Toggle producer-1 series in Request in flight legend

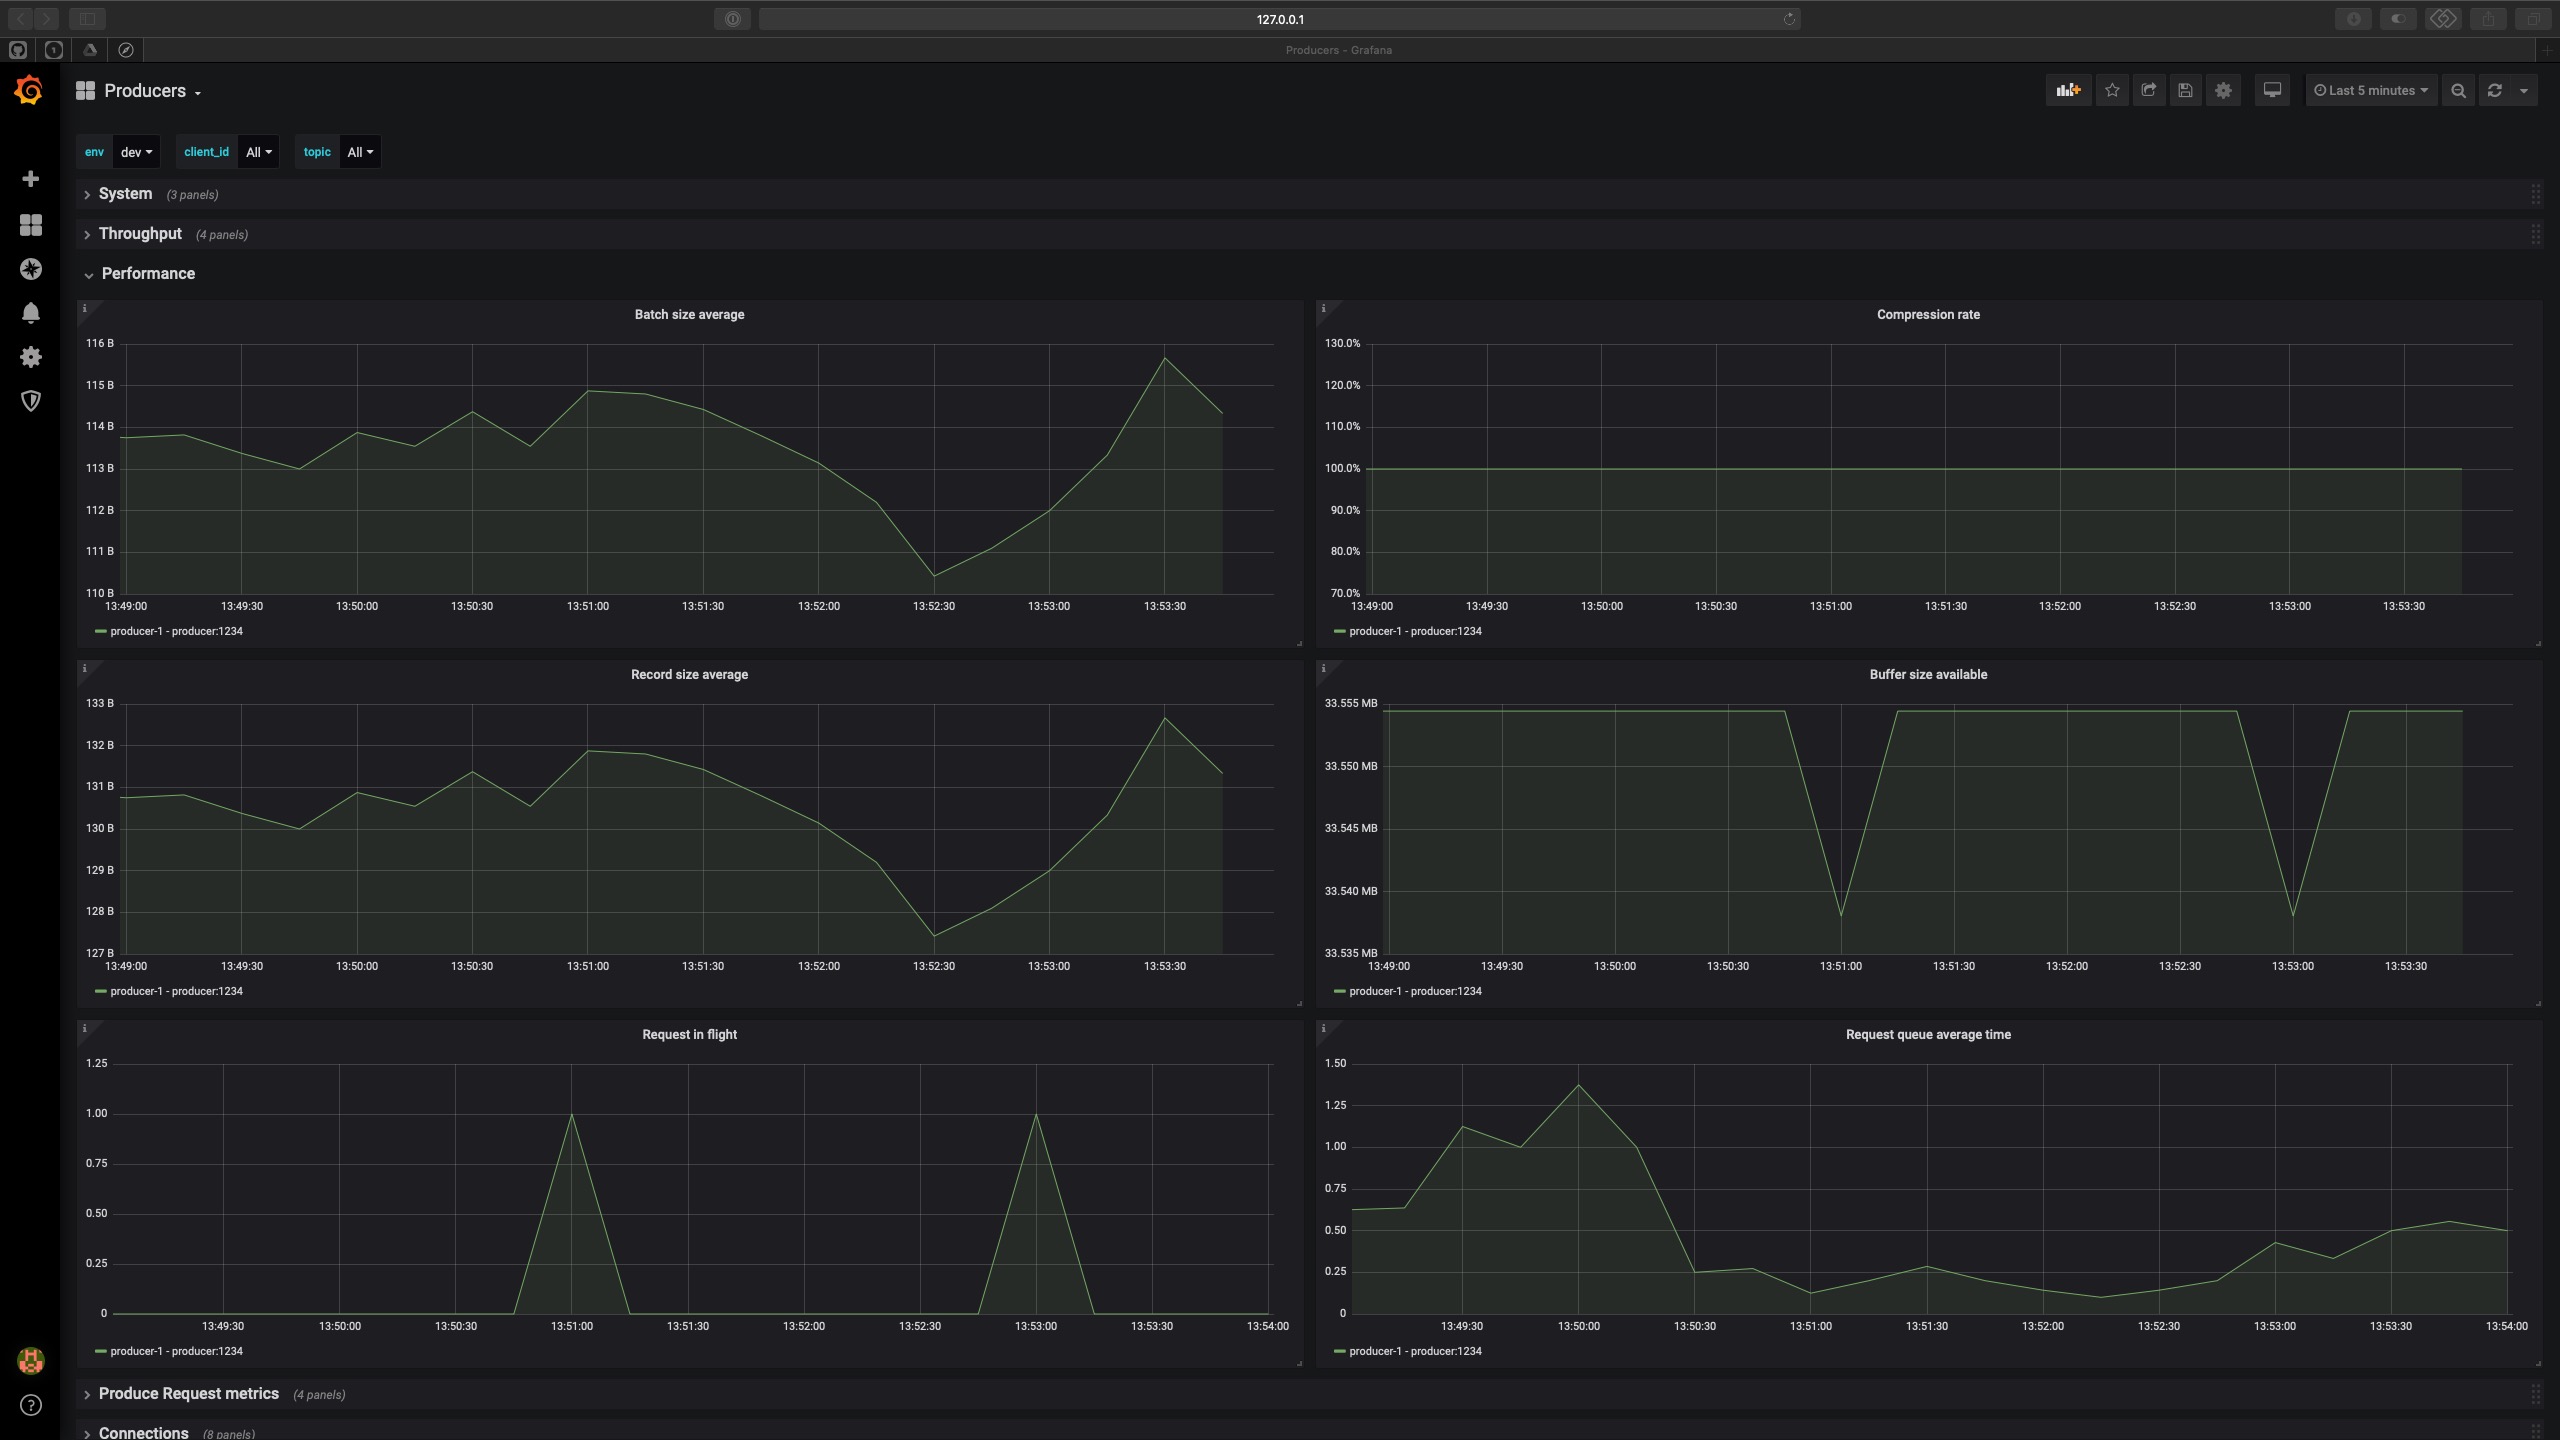[176, 1351]
